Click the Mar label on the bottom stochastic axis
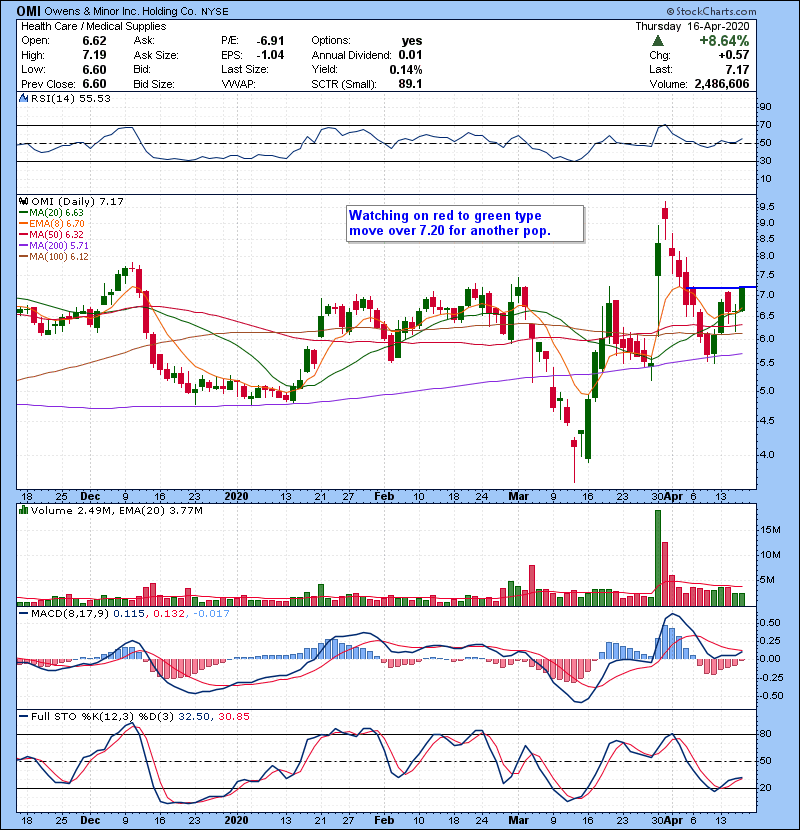Image resolution: width=800 pixels, height=830 pixels. tap(518, 820)
